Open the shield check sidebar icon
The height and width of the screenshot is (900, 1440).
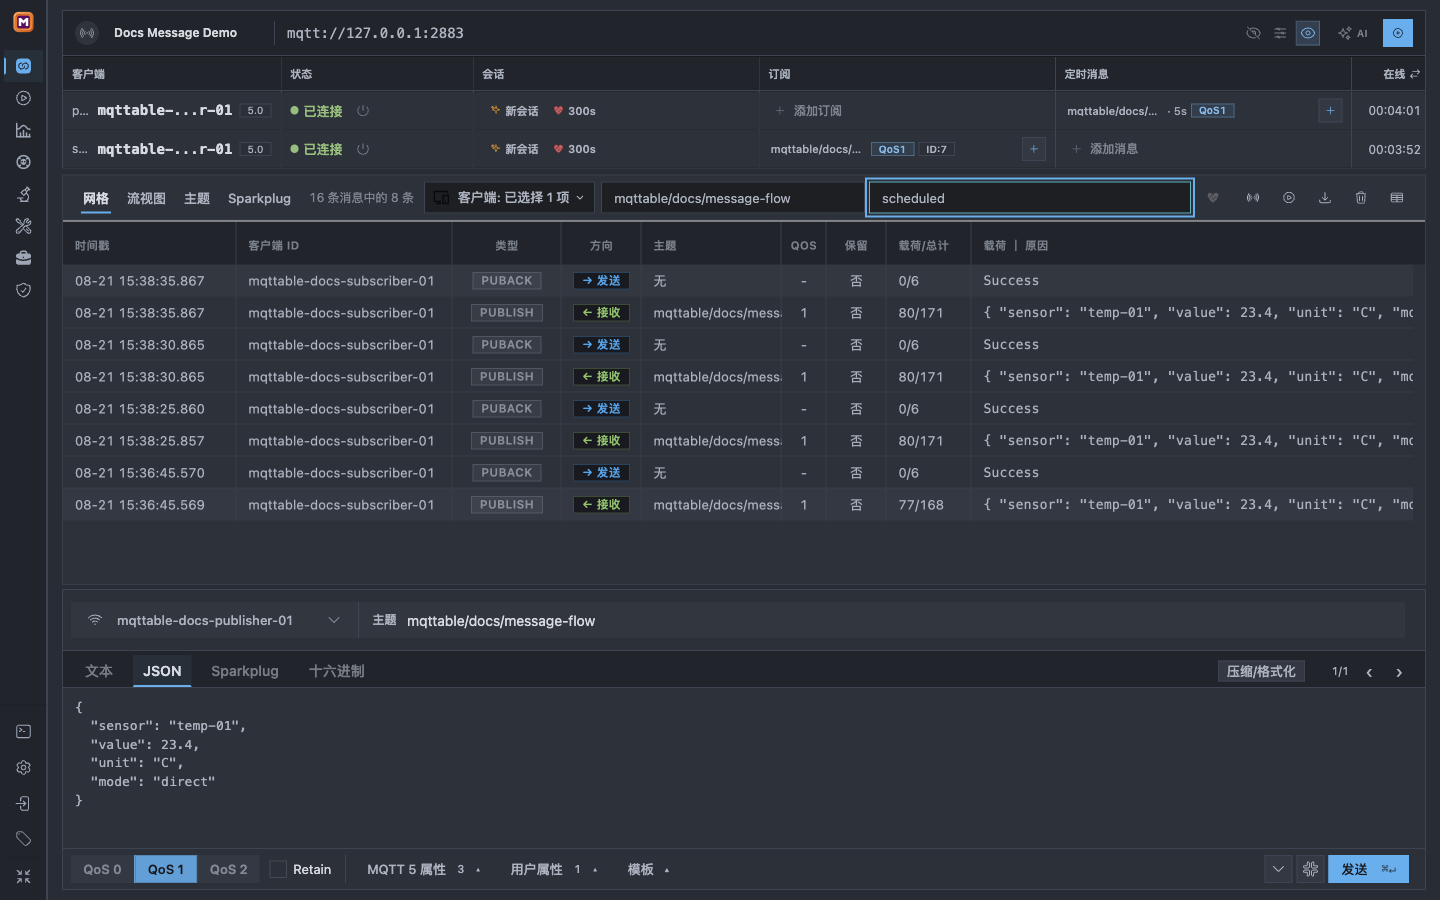tap(24, 290)
